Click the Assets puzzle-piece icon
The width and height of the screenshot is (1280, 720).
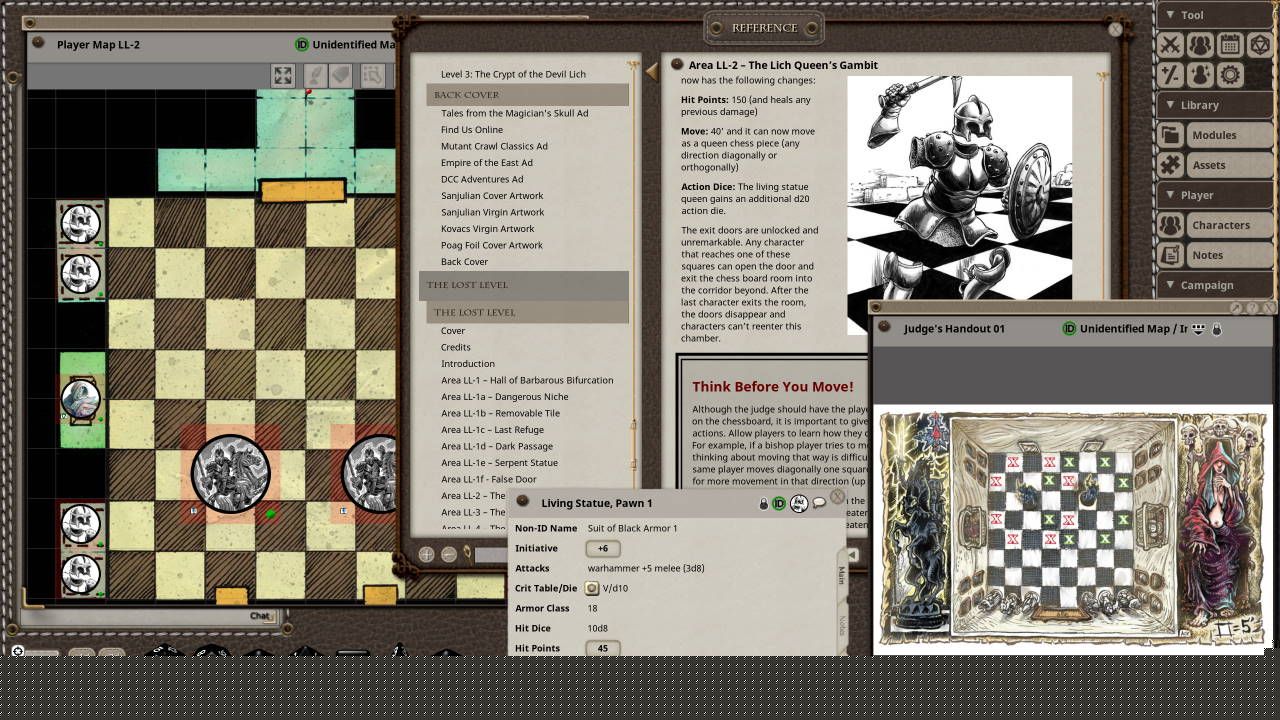point(1170,165)
